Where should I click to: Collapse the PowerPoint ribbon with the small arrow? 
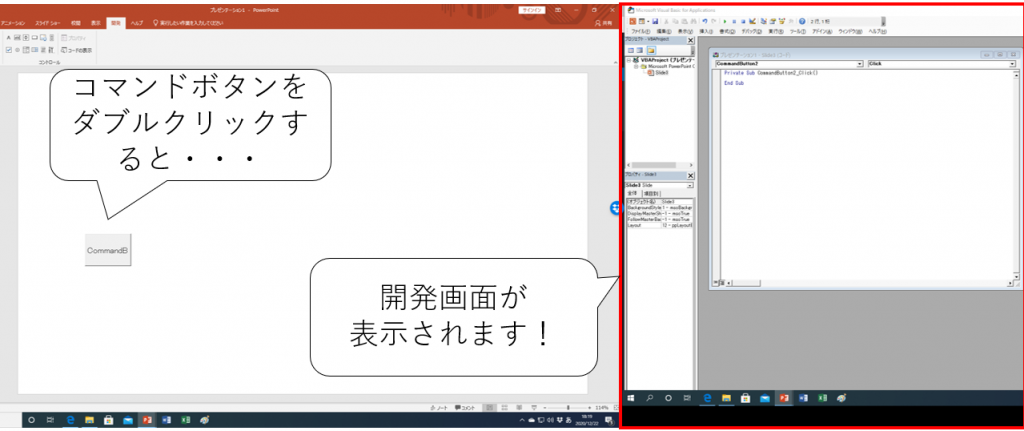[614, 63]
